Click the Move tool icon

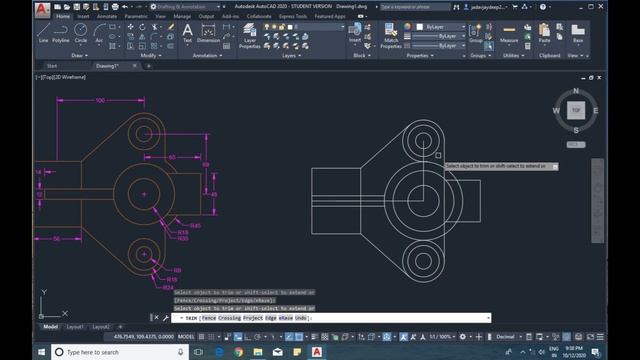click(131, 27)
